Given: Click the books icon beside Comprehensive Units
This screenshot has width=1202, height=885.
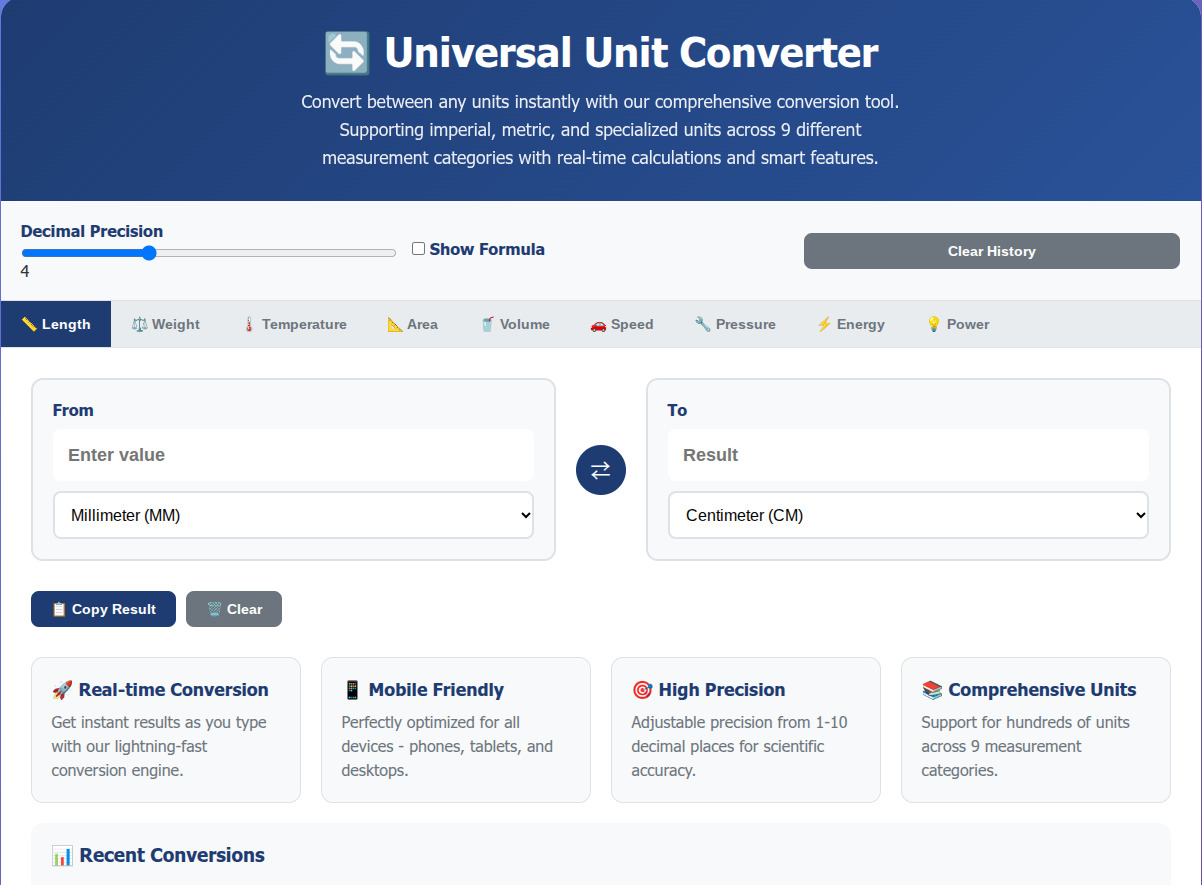Looking at the screenshot, I should click(x=932, y=690).
